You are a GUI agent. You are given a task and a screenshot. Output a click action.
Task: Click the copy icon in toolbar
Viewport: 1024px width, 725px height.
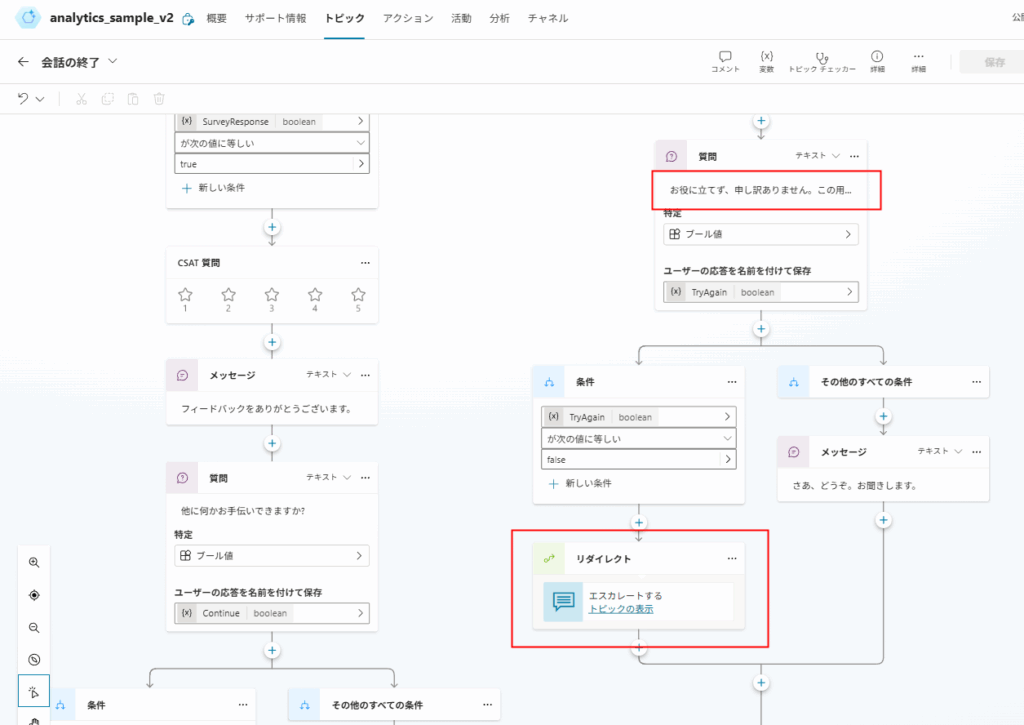[x=108, y=99]
